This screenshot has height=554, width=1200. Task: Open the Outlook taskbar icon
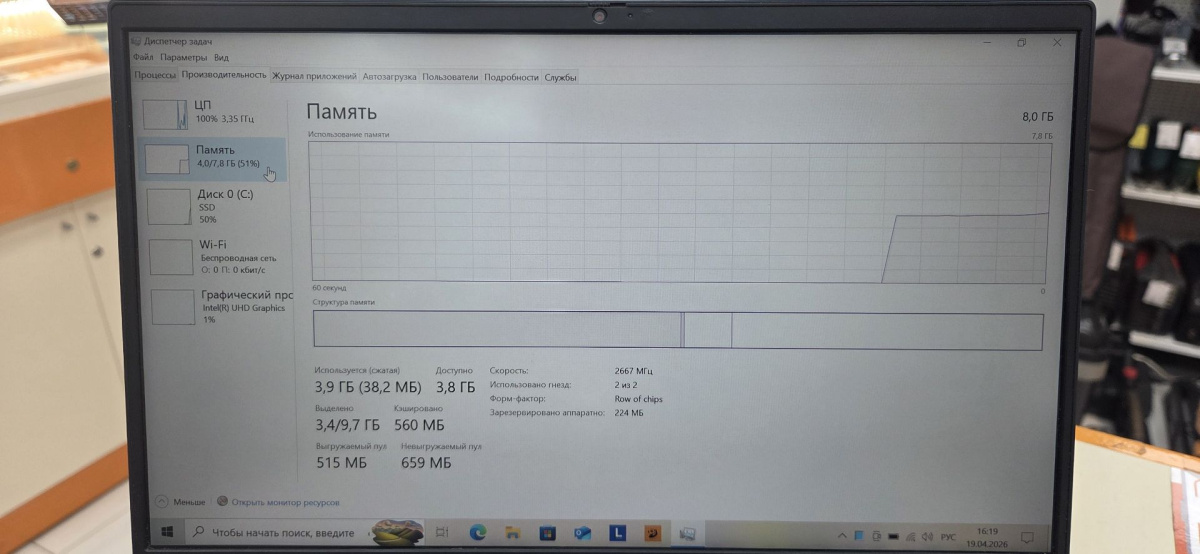(x=582, y=533)
